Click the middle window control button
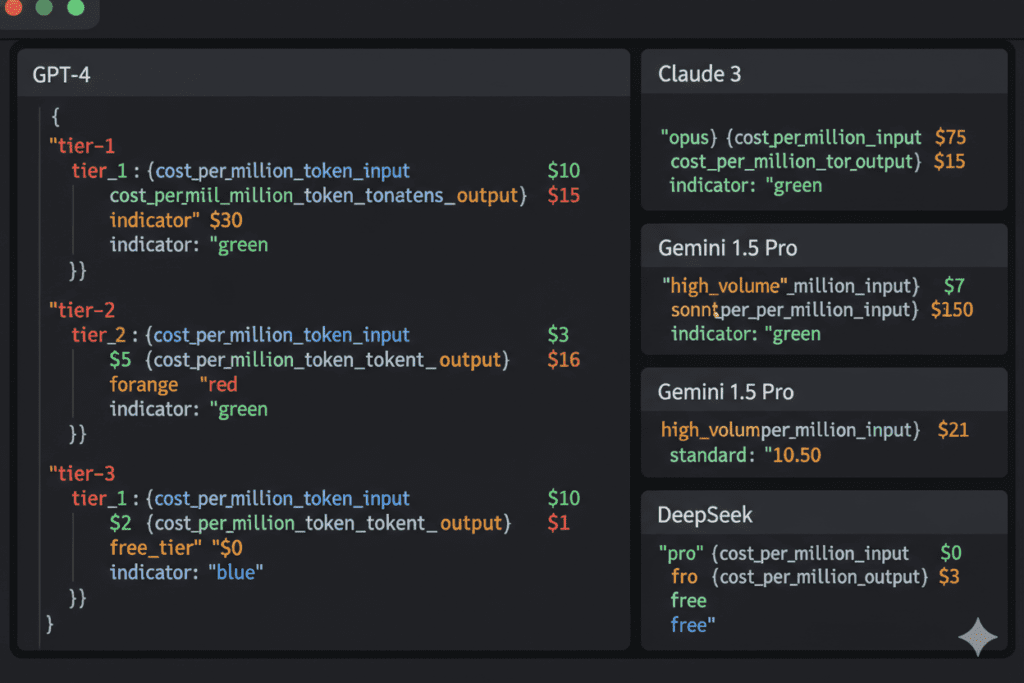1024x683 pixels. [44, 8]
